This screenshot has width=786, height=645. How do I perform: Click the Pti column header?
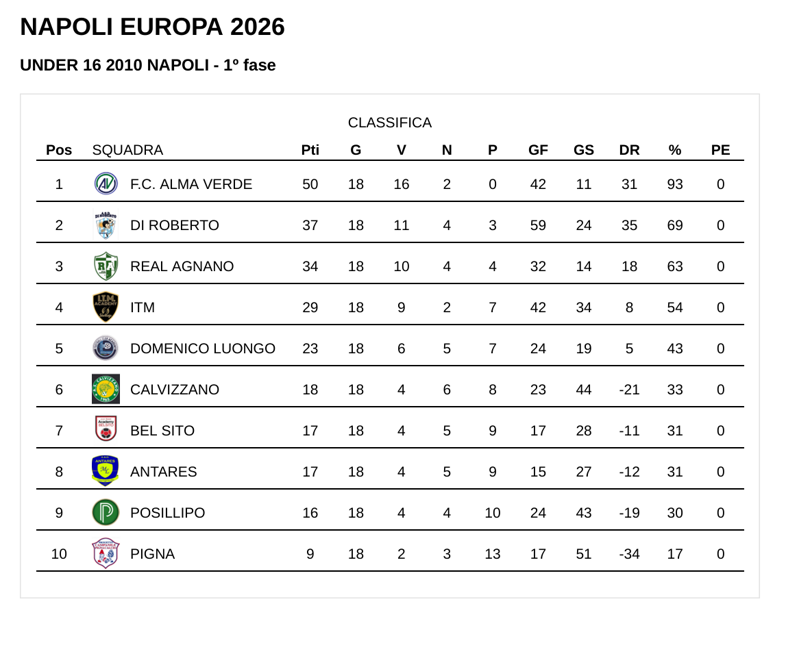[x=310, y=150]
